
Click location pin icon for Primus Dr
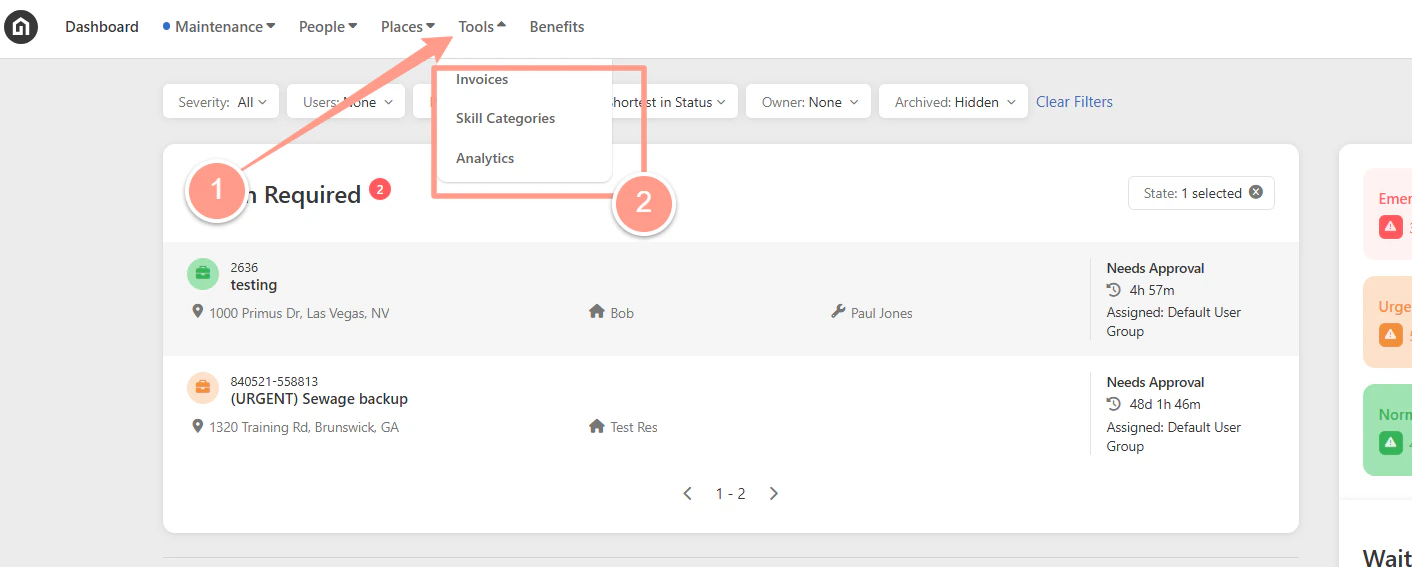point(197,312)
